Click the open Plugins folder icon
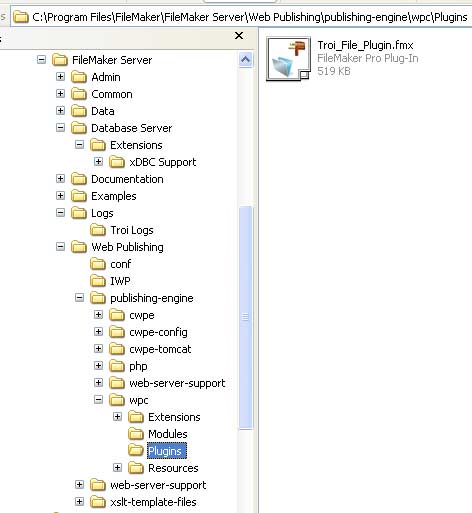 click(x=136, y=451)
